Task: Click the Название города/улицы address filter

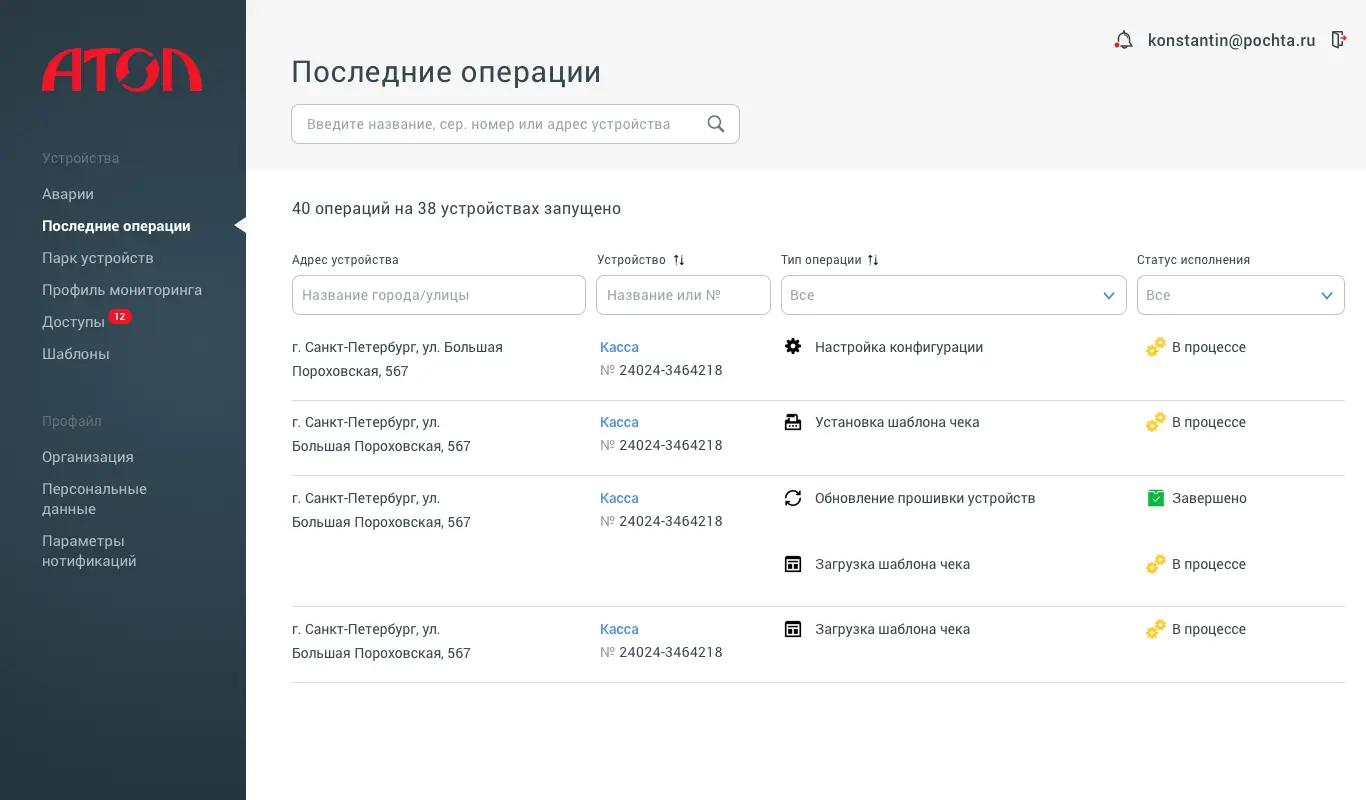Action: click(439, 295)
